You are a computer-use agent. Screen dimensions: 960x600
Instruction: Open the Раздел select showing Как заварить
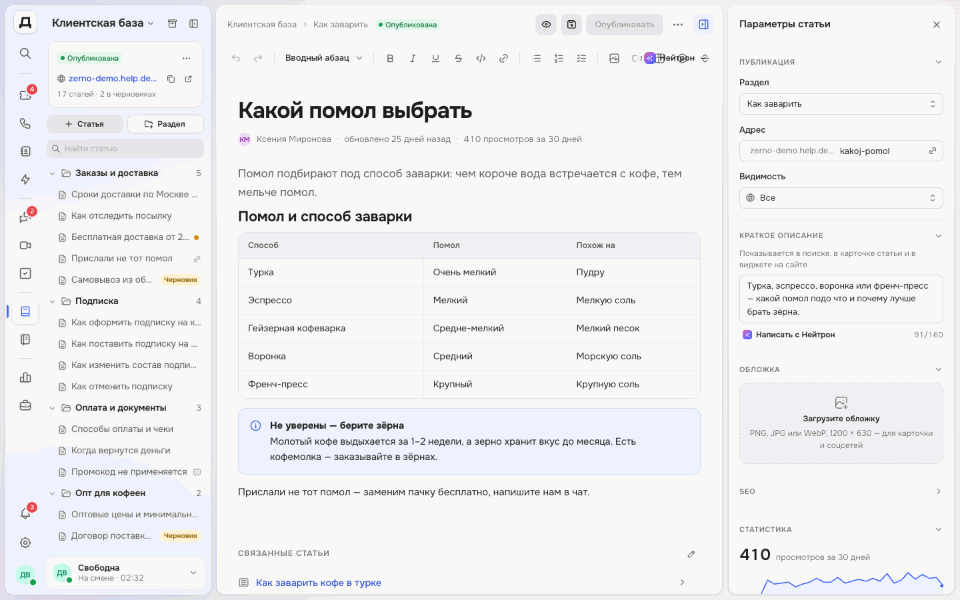click(841, 104)
